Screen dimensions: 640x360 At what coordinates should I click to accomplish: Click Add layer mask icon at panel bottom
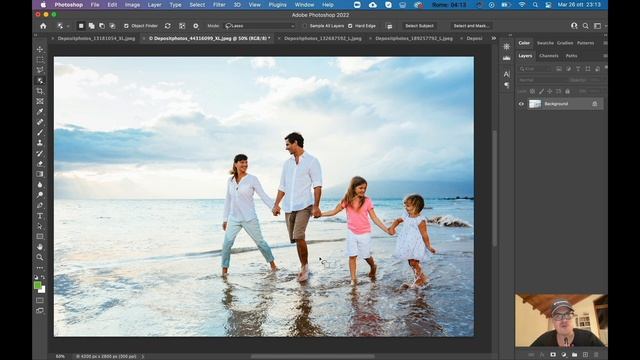(x=553, y=355)
